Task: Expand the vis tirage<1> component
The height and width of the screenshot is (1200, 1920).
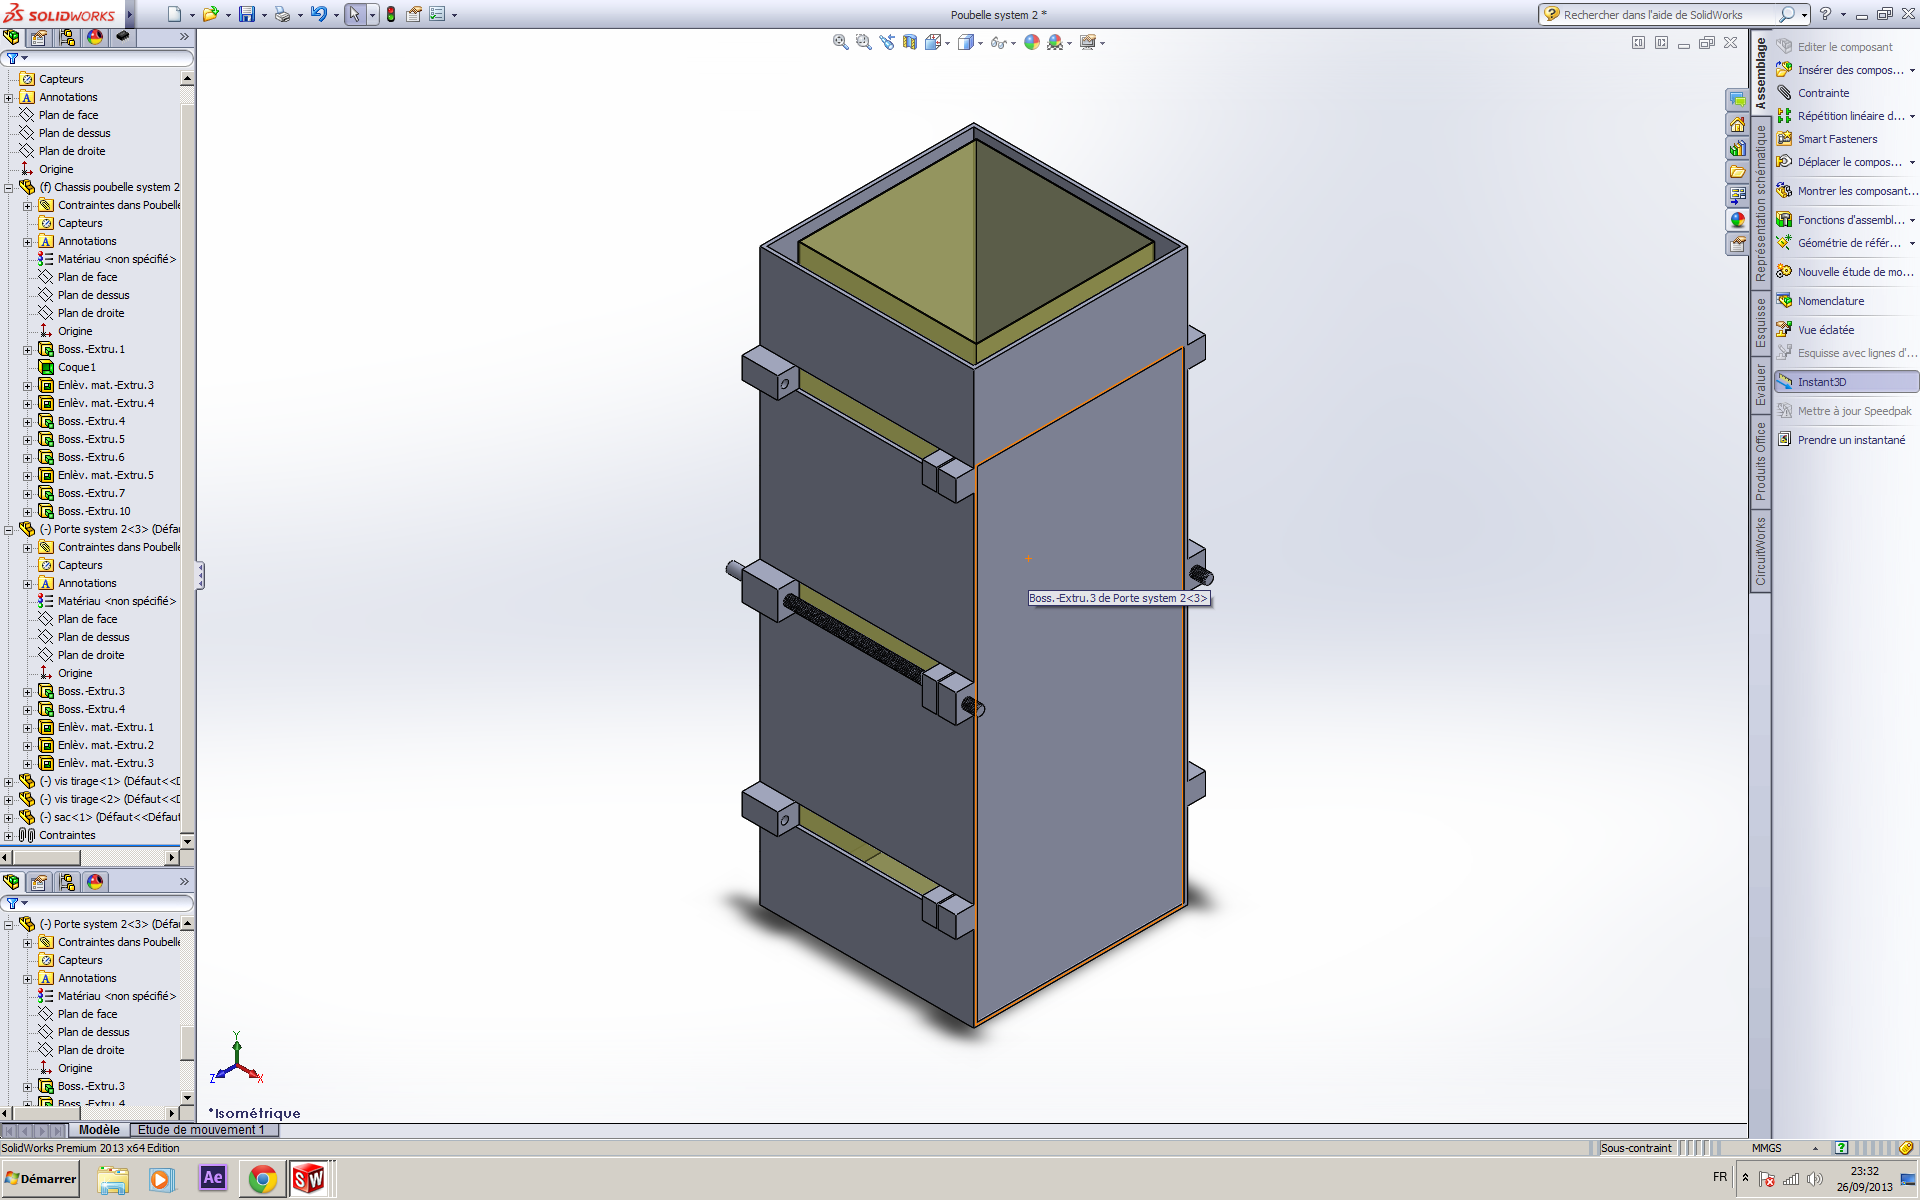Action: [x=9, y=782]
